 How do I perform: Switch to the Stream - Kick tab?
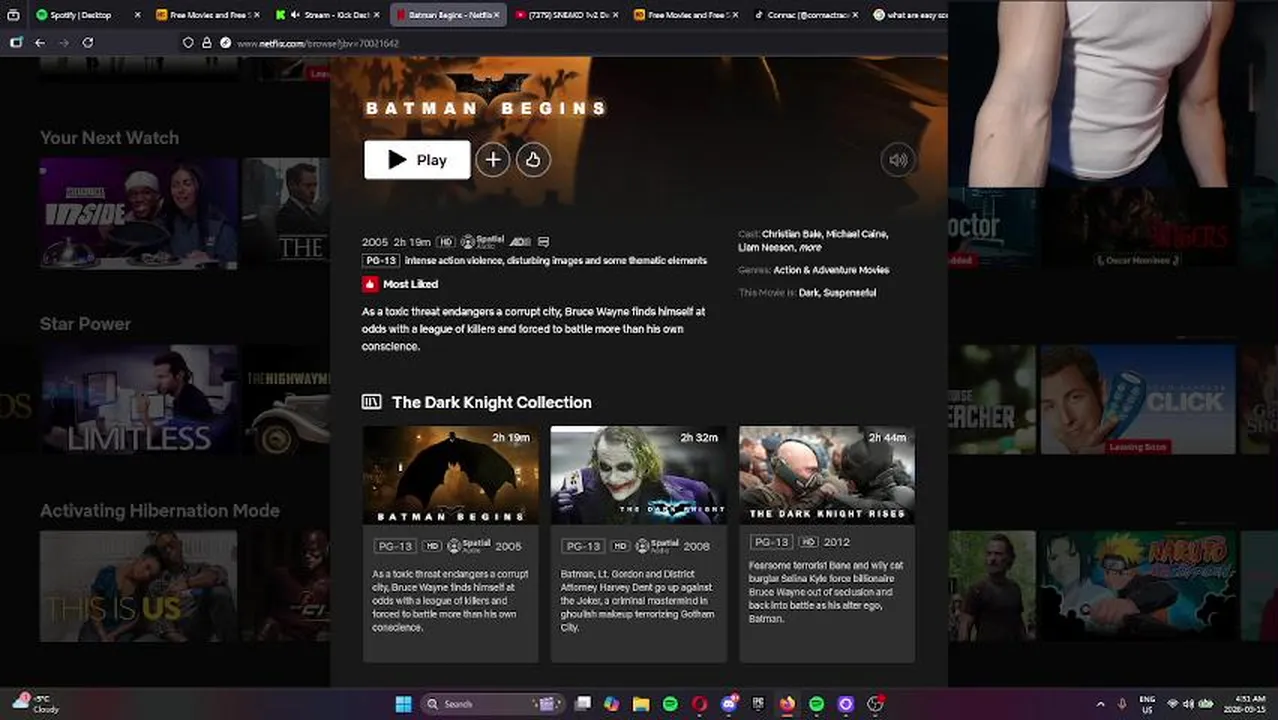click(327, 15)
